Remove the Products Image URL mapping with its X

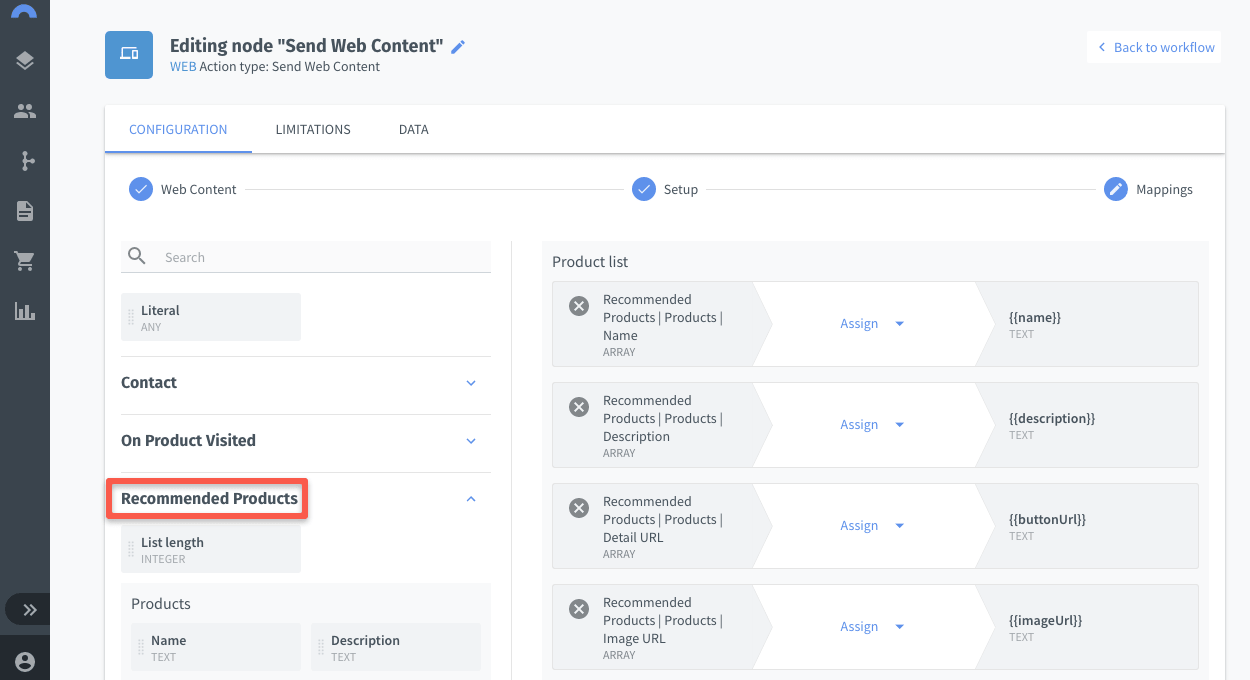pyautogui.click(x=579, y=609)
